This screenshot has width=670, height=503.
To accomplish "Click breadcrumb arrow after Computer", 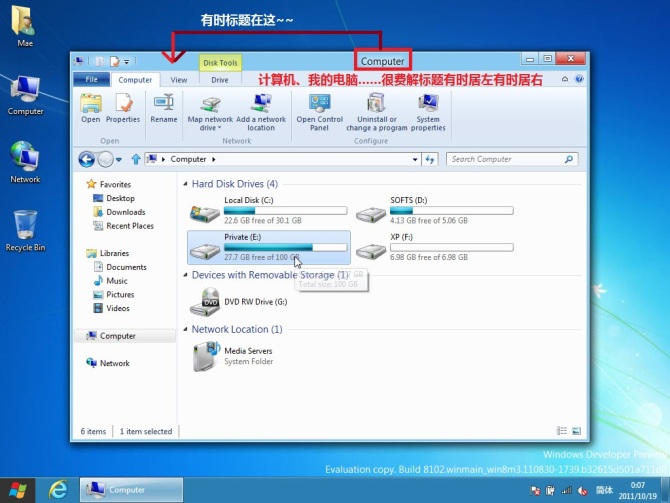I will pyautogui.click(x=214, y=159).
